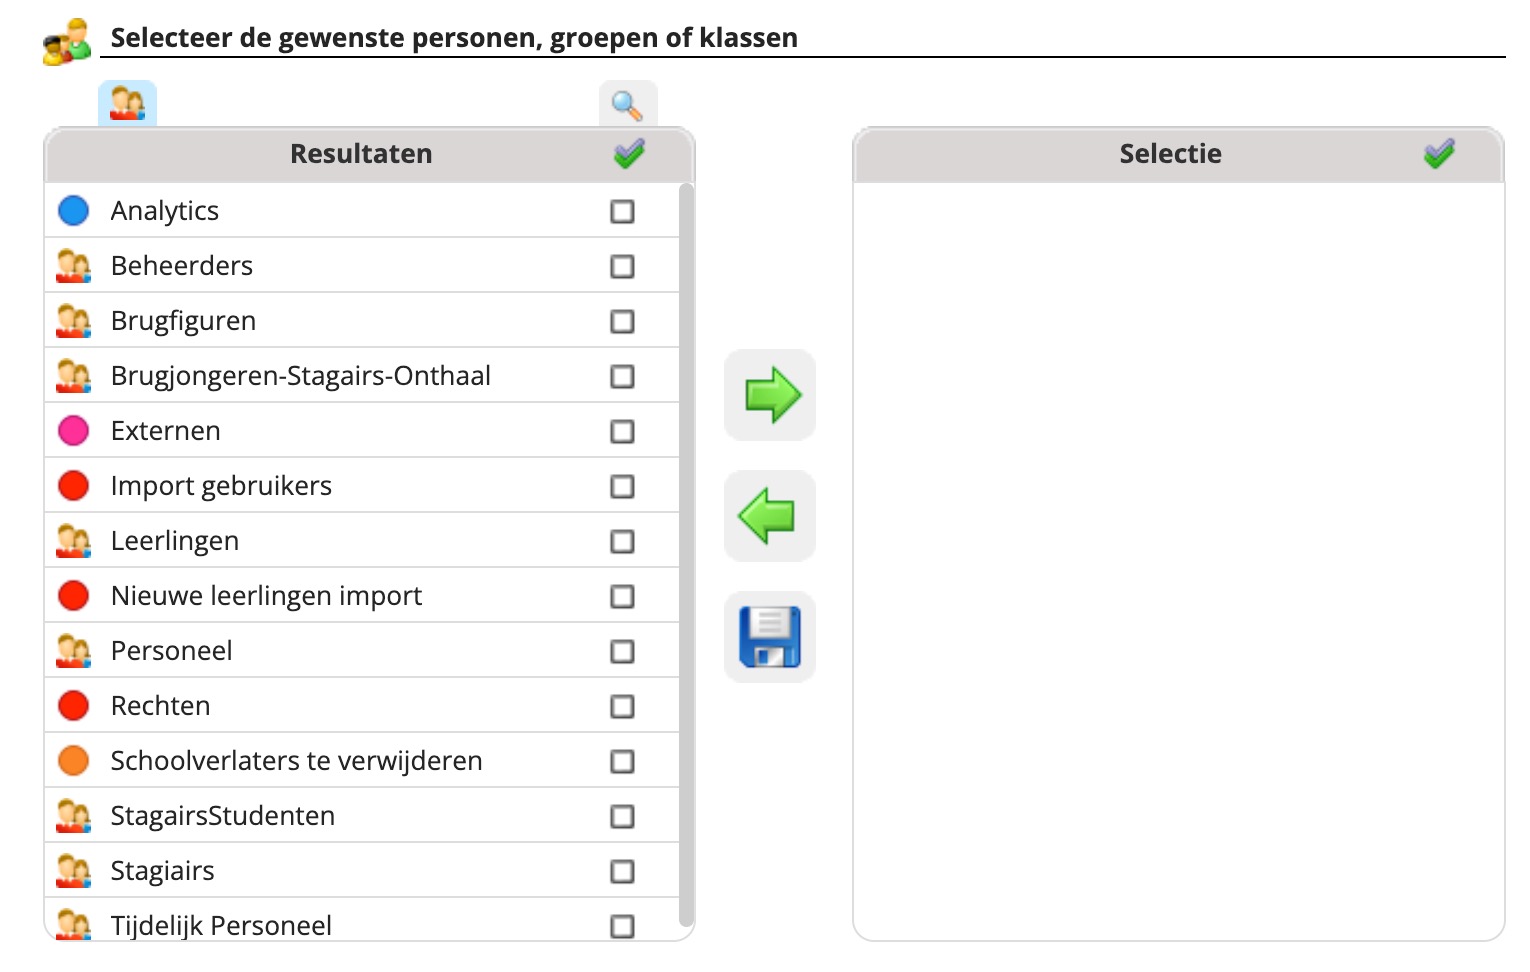
Task: Click the green right arrow to add selection
Action: pos(770,395)
